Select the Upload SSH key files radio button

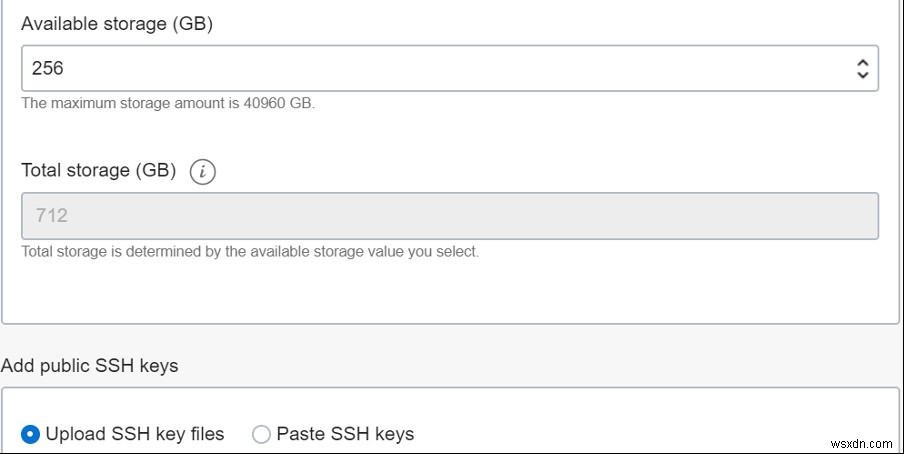31,434
